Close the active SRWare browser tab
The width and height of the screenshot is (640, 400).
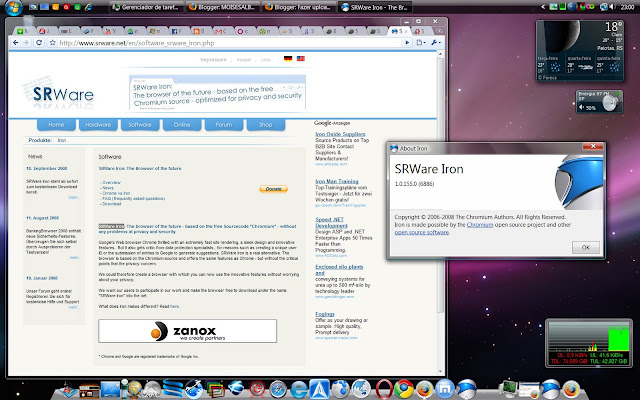click(406, 31)
